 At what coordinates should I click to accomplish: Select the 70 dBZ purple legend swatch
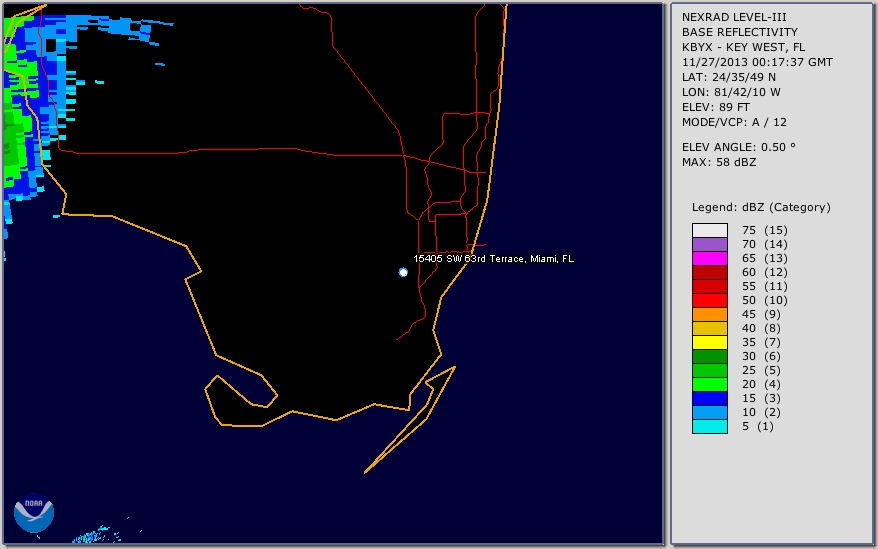710,244
